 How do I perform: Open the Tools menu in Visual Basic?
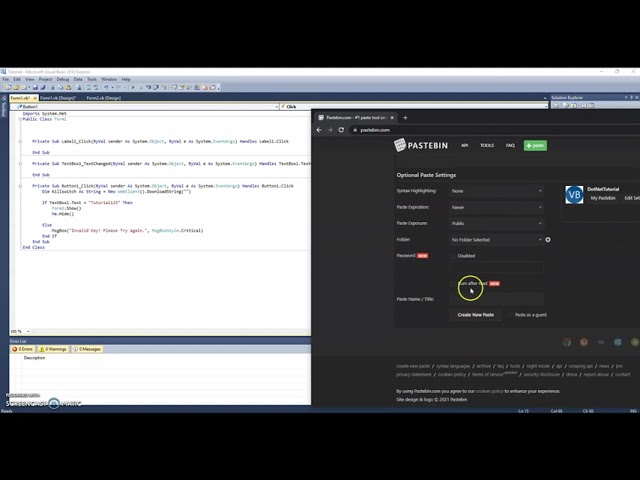[x=92, y=79]
